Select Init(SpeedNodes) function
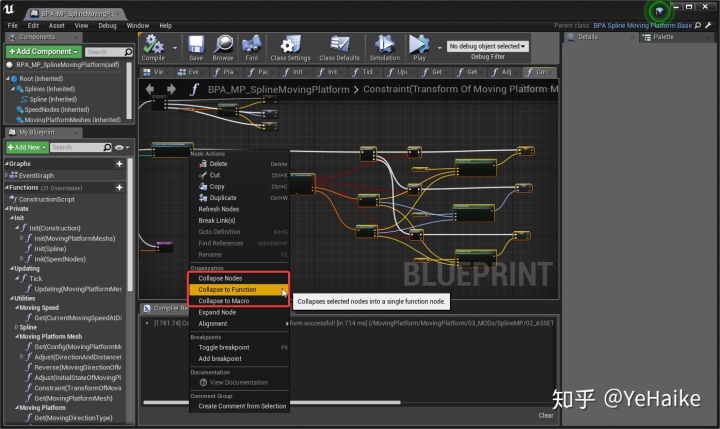The width and height of the screenshot is (720, 429). [60, 259]
